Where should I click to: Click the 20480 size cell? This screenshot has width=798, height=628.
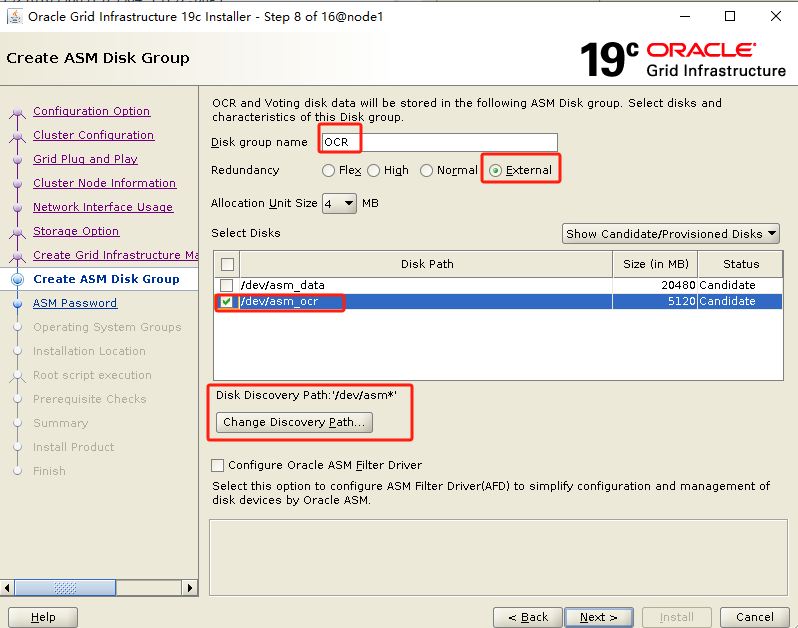656,285
